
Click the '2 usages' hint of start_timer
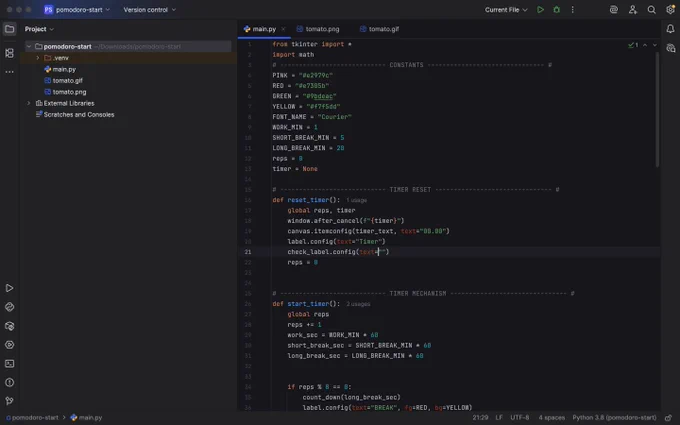coord(358,304)
